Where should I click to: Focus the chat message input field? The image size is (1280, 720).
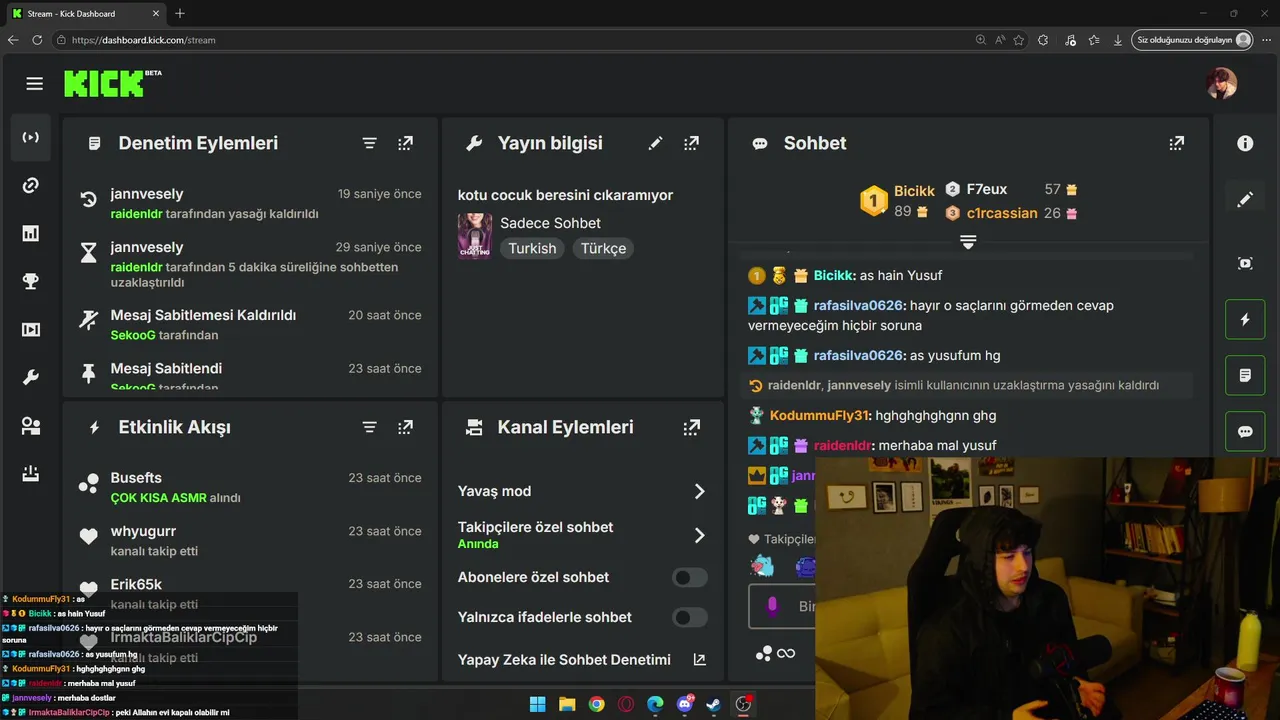point(782,606)
